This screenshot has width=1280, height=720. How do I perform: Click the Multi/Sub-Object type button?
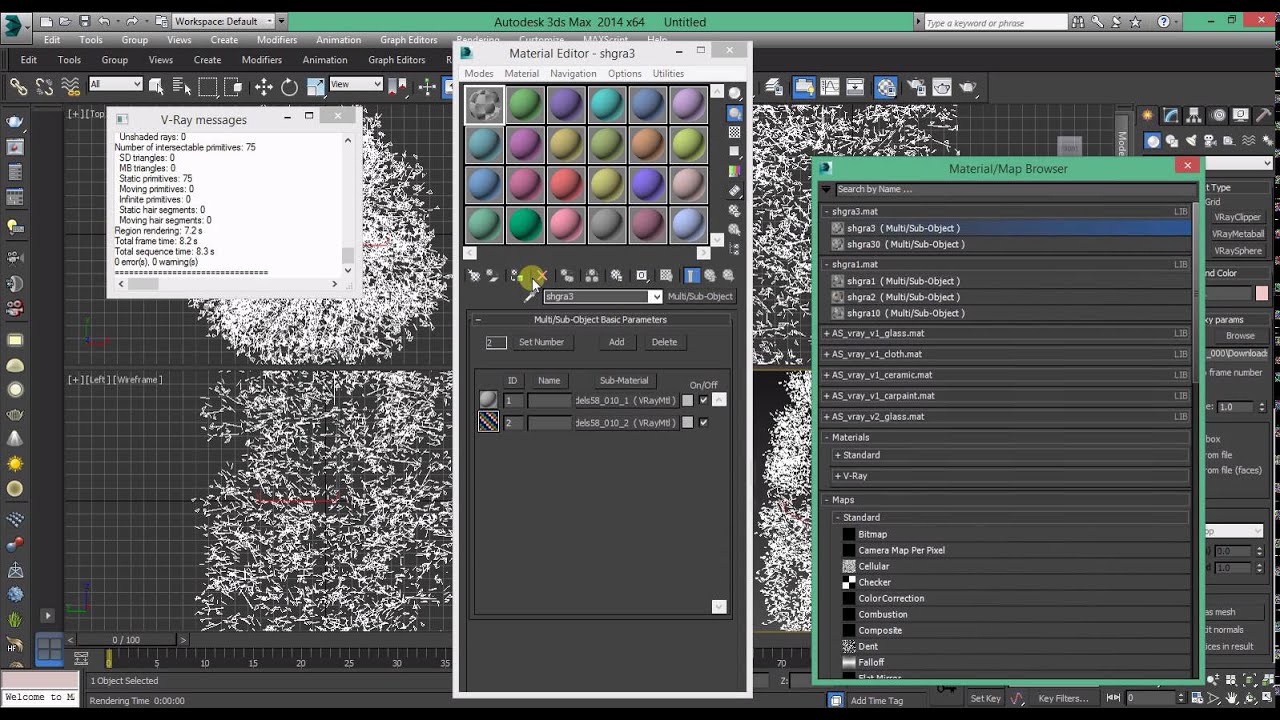[700, 297]
